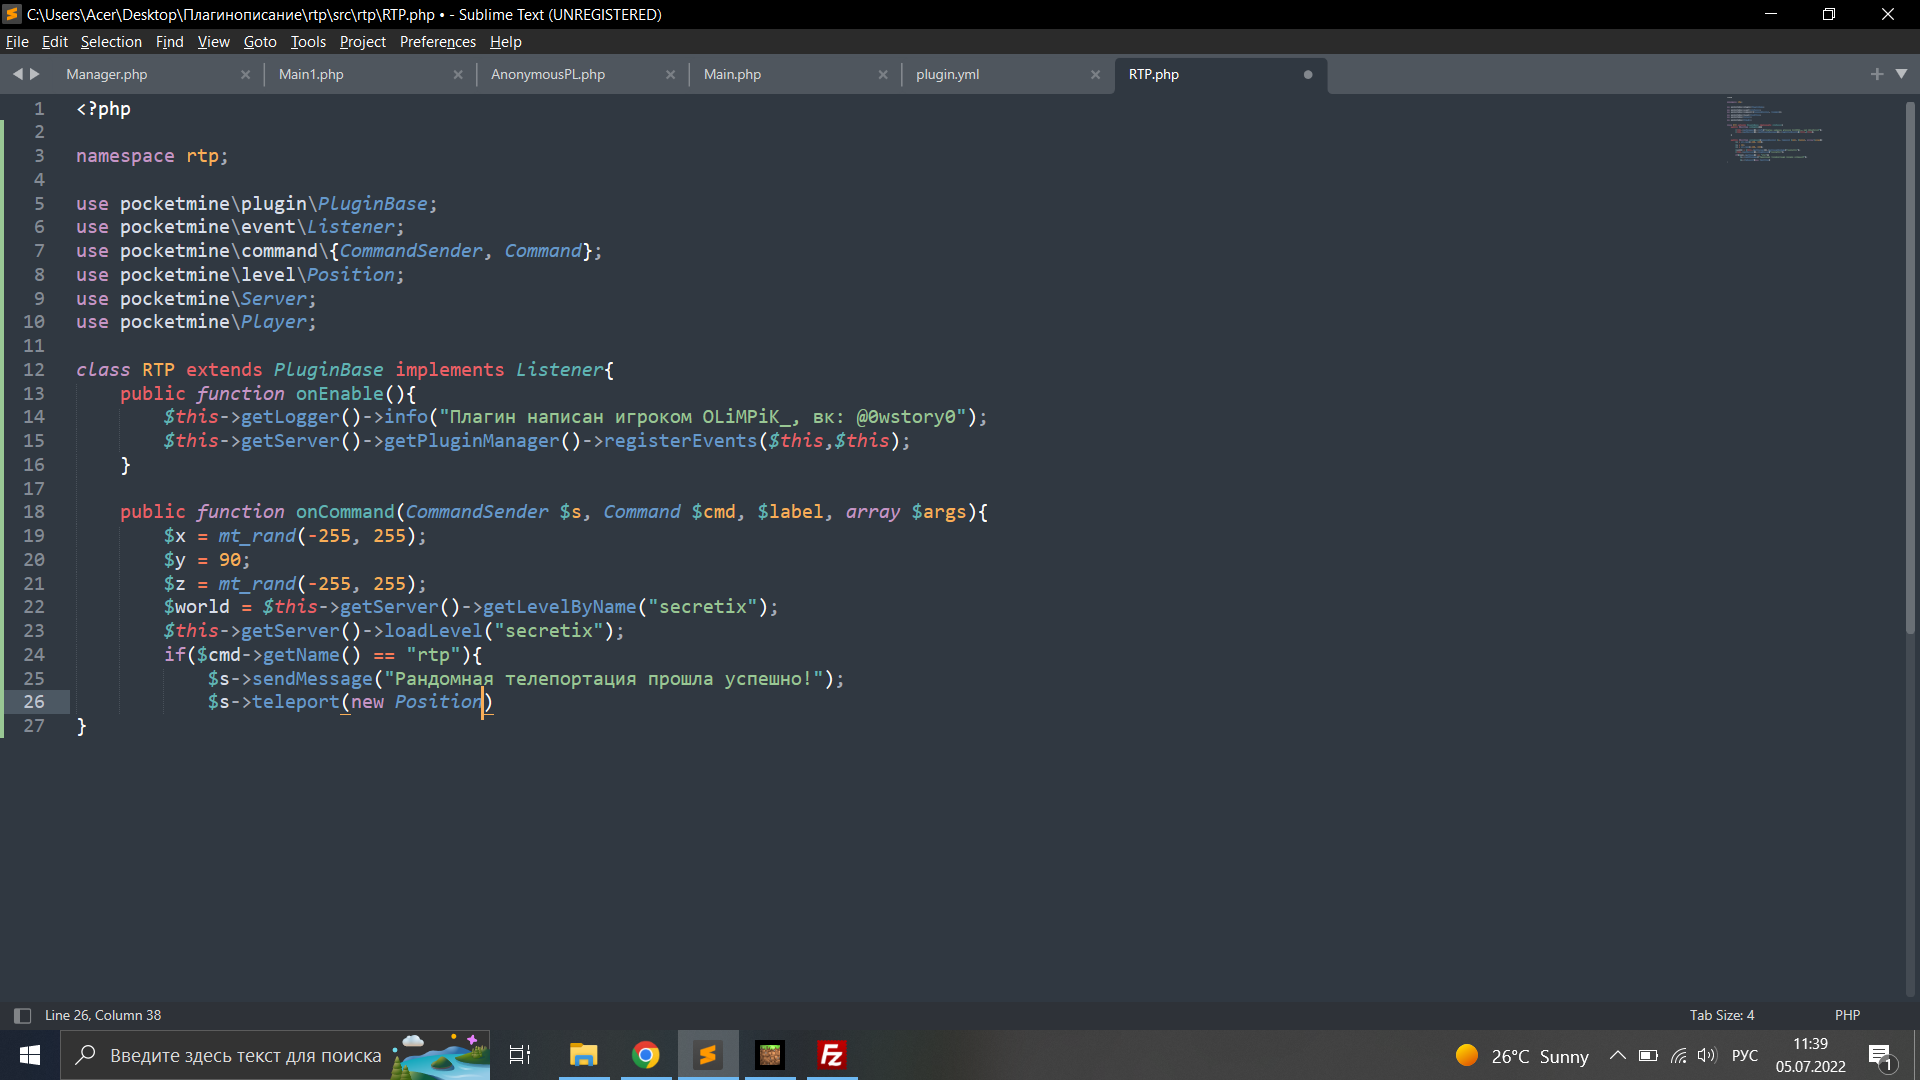Open Google Chrome from the taskbar

(646, 1055)
